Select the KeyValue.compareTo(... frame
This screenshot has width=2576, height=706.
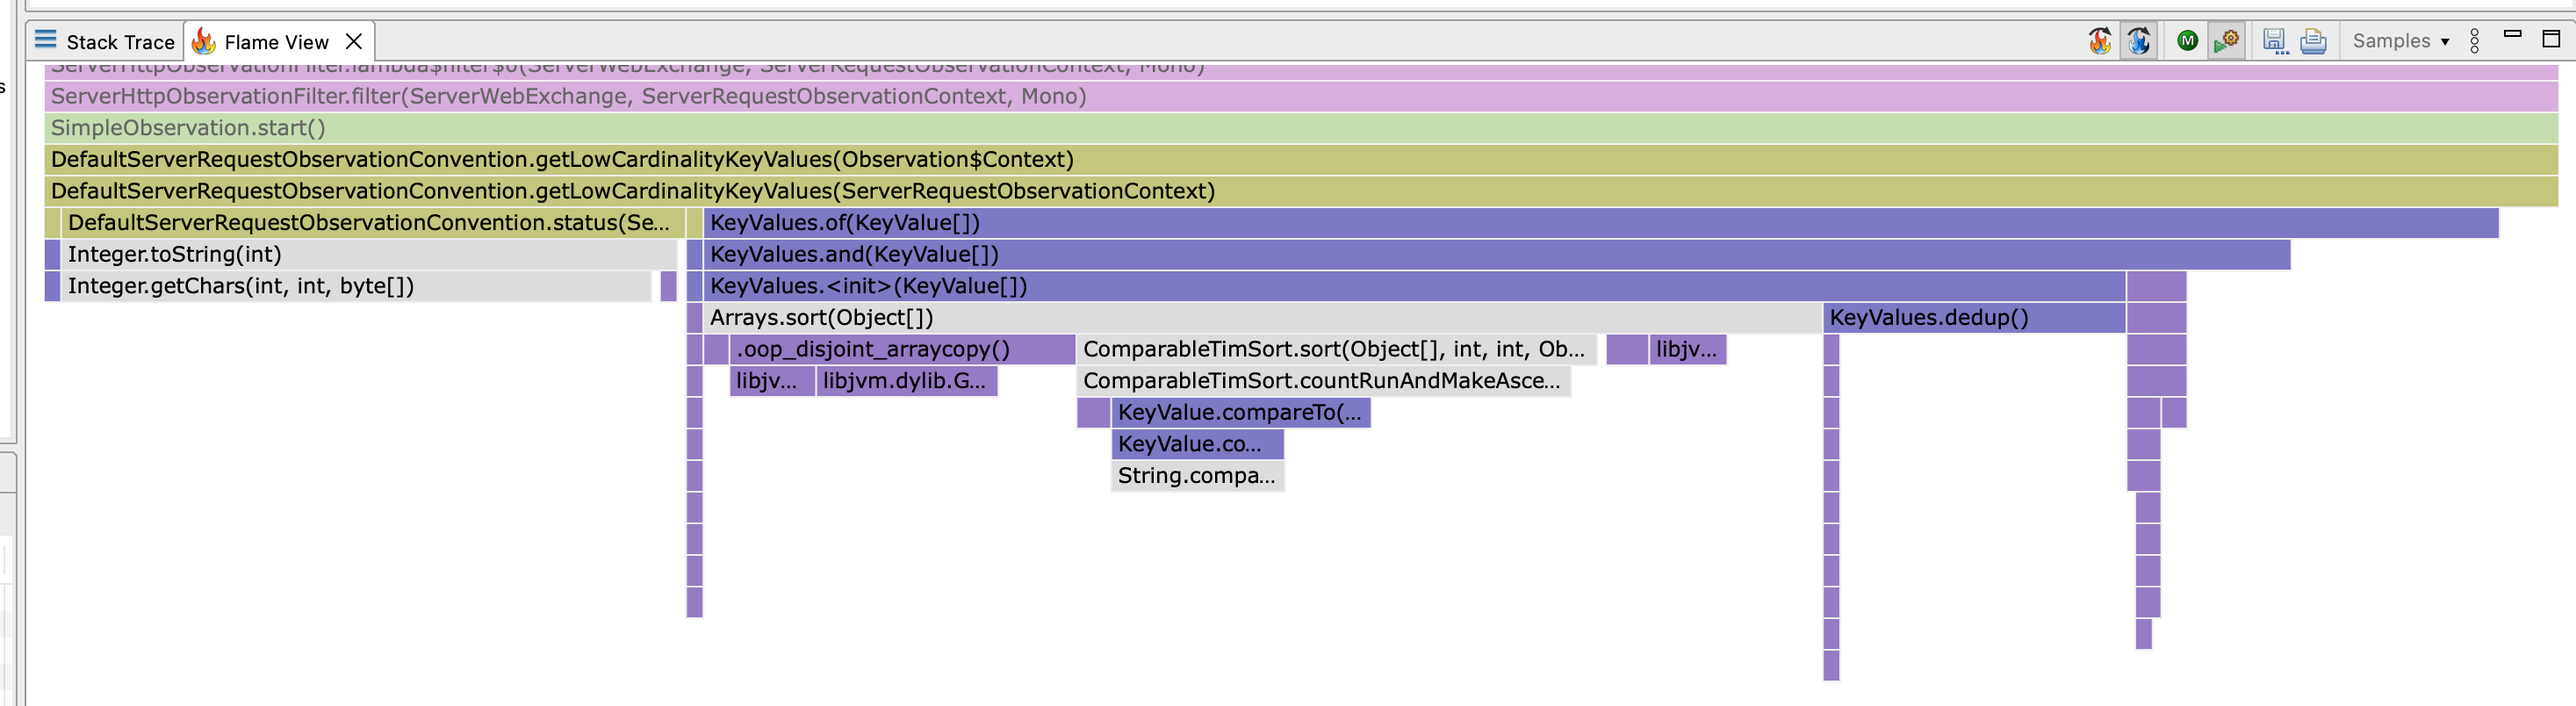point(1240,412)
